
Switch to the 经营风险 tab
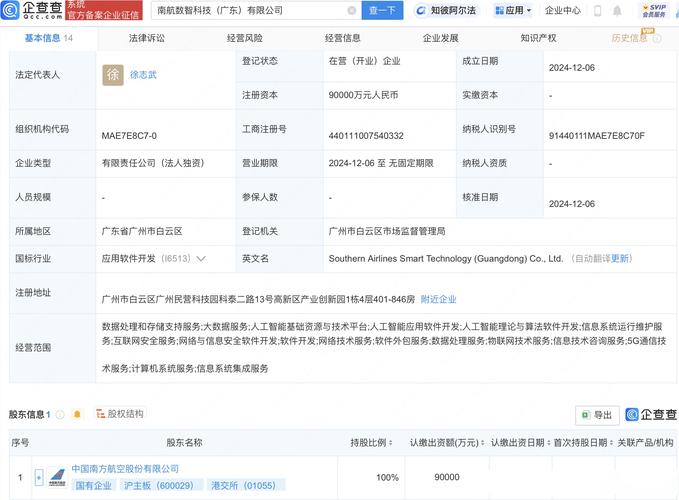coord(245,38)
